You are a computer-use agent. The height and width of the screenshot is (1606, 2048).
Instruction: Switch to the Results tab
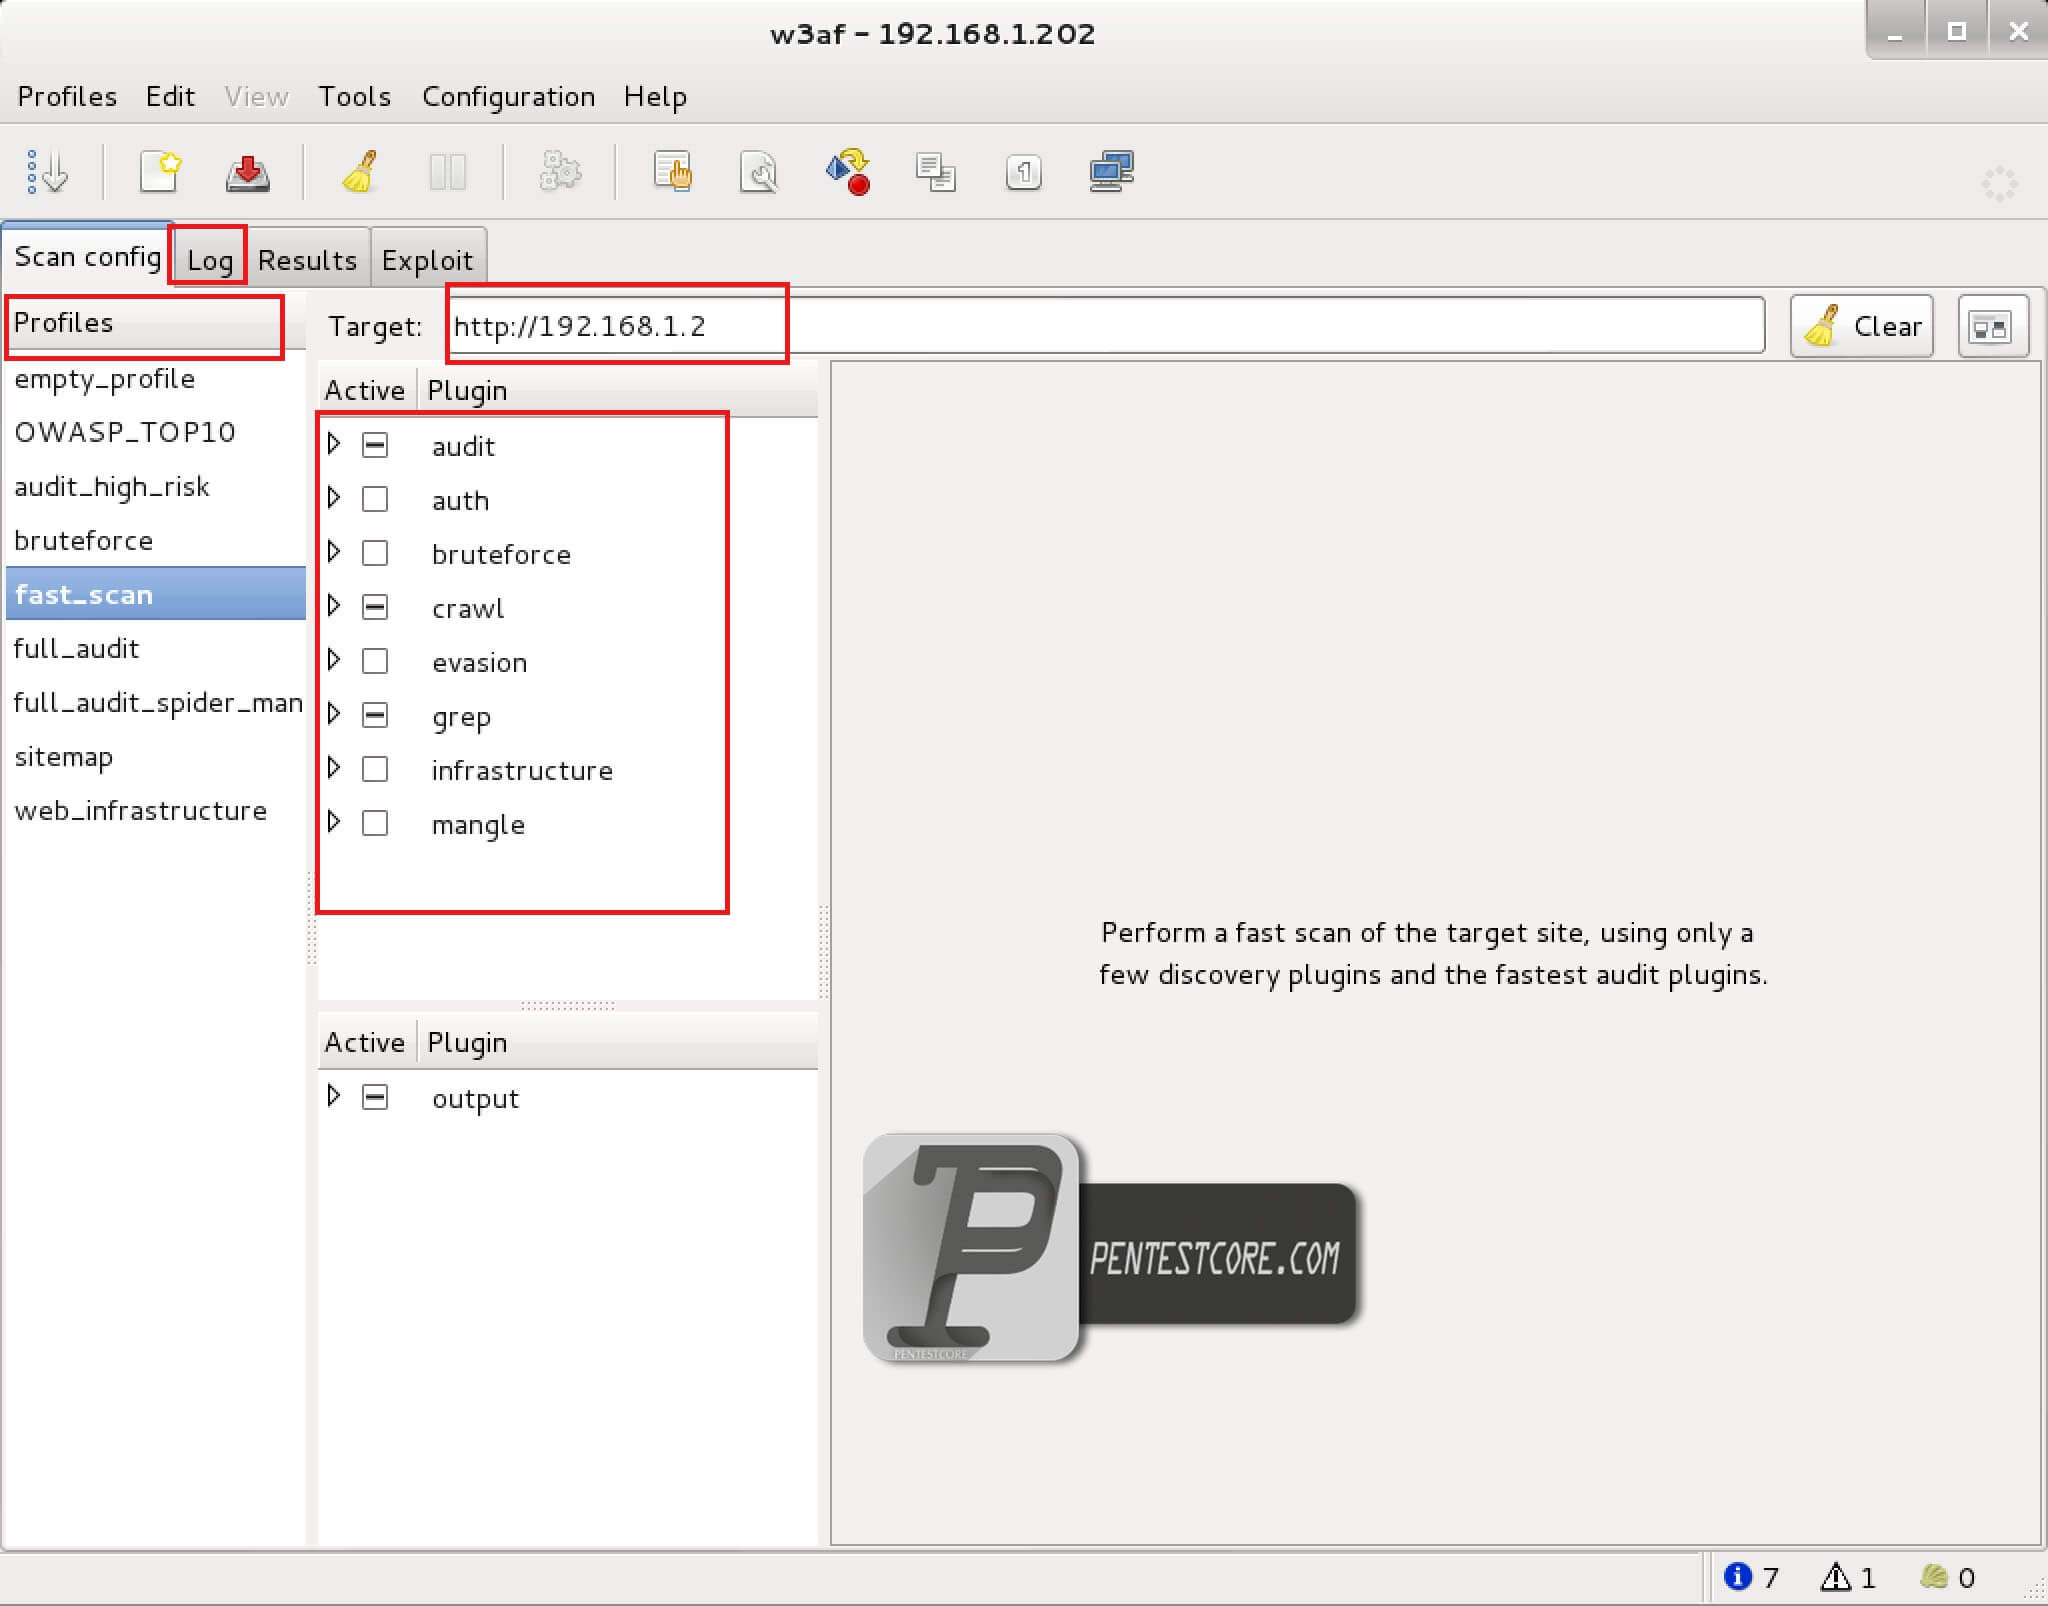(x=307, y=260)
